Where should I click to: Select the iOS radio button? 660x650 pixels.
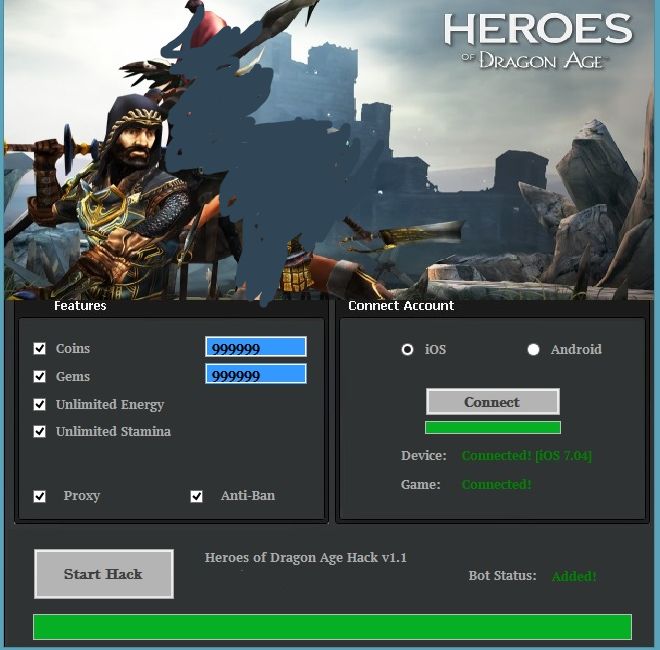click(407, 349)
